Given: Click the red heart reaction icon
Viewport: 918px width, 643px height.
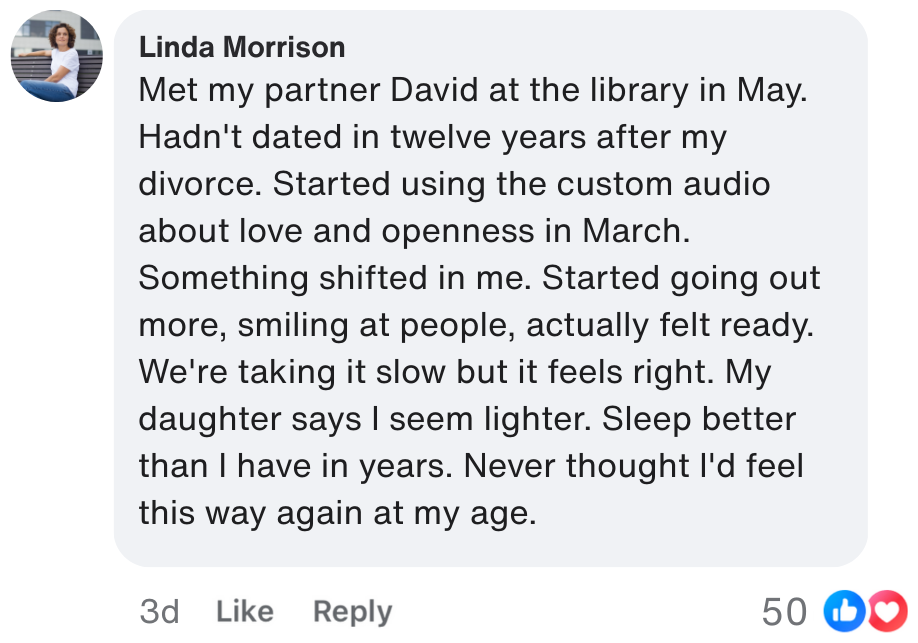Looking at the screenshot, I should point(886,610).
